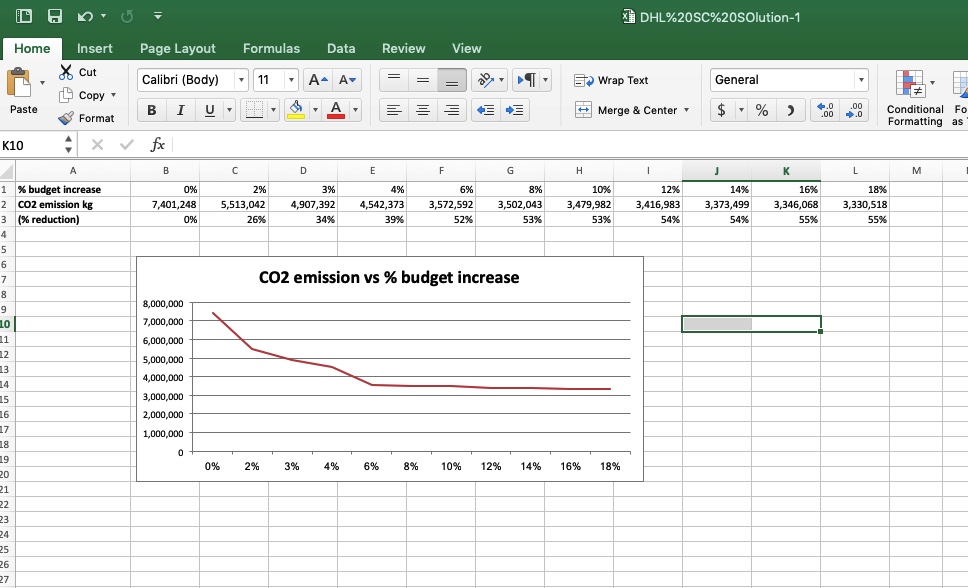Apply bold formatting

pyautogui.click(x=151, y=108)
